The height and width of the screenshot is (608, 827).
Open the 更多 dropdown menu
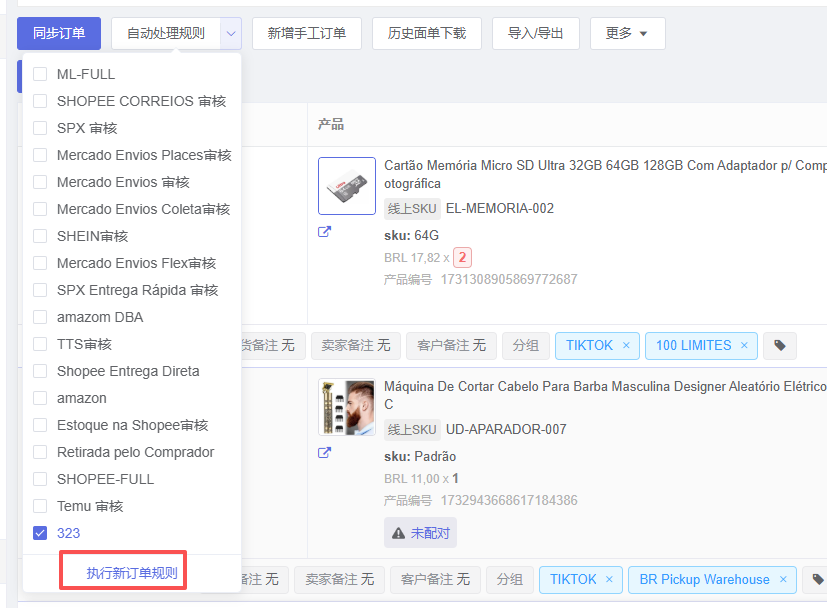627,33
